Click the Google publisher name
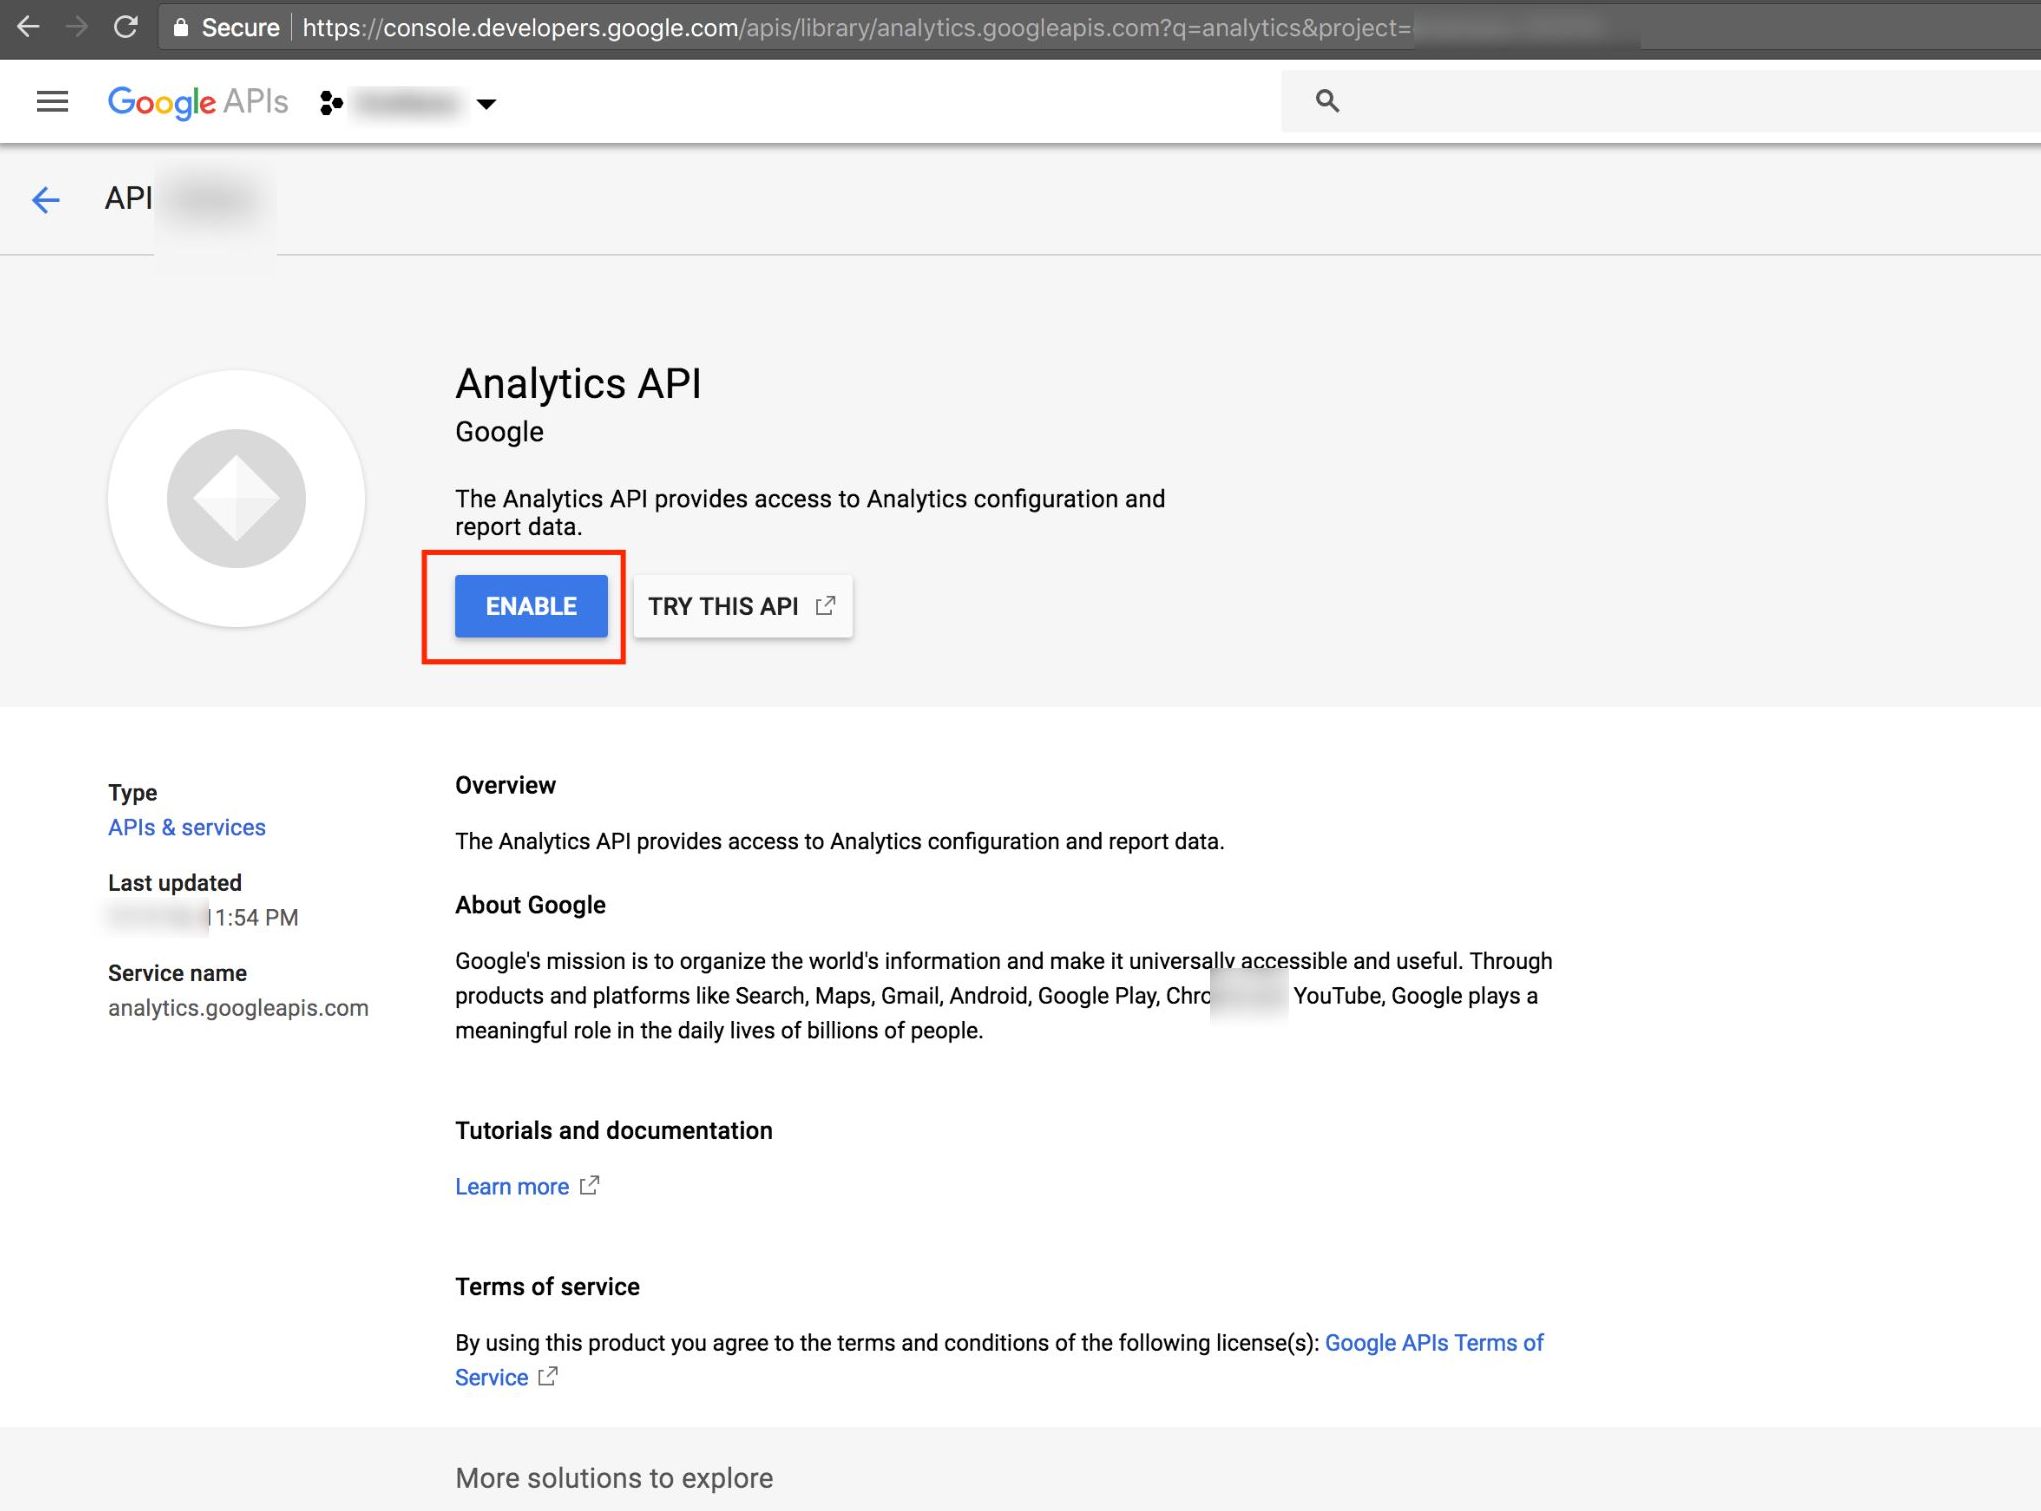2041x1511 pixels. pos(499,432)
